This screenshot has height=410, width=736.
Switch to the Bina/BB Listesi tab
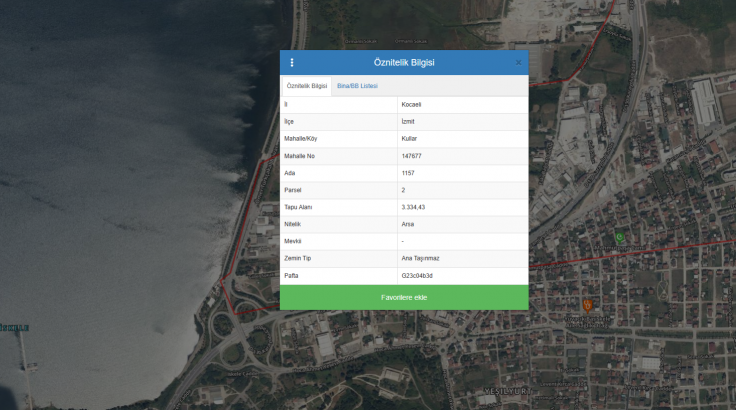(x=357, y=86)
